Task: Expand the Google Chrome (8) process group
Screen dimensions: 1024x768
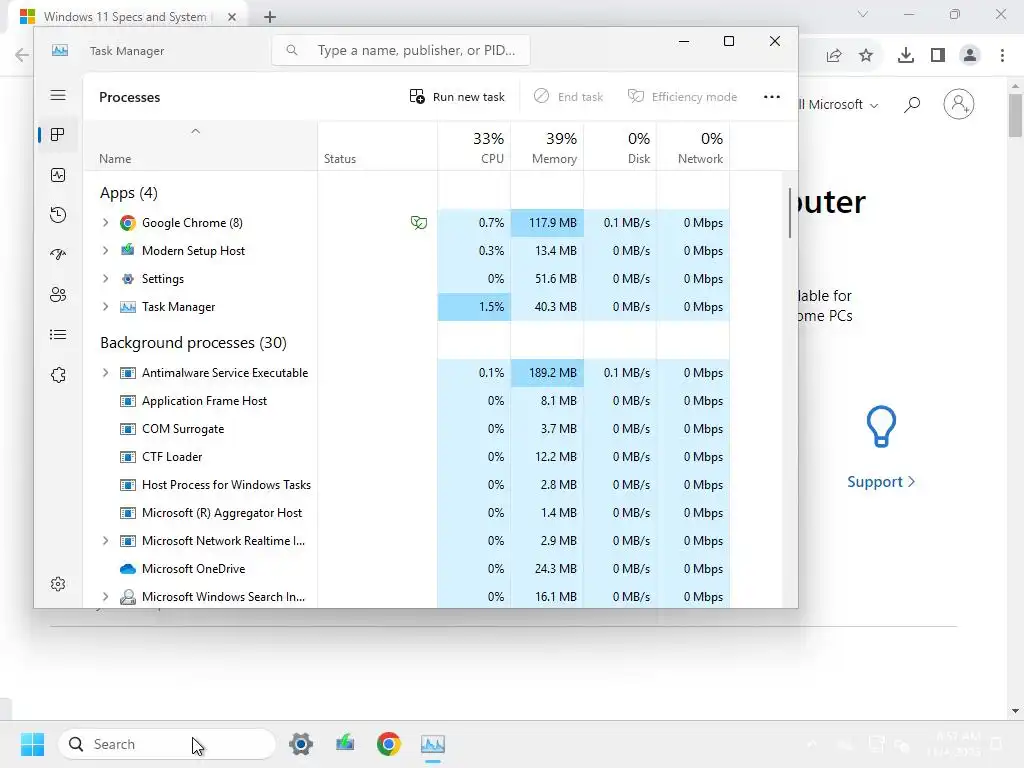Action: click(x=105, y=223)
